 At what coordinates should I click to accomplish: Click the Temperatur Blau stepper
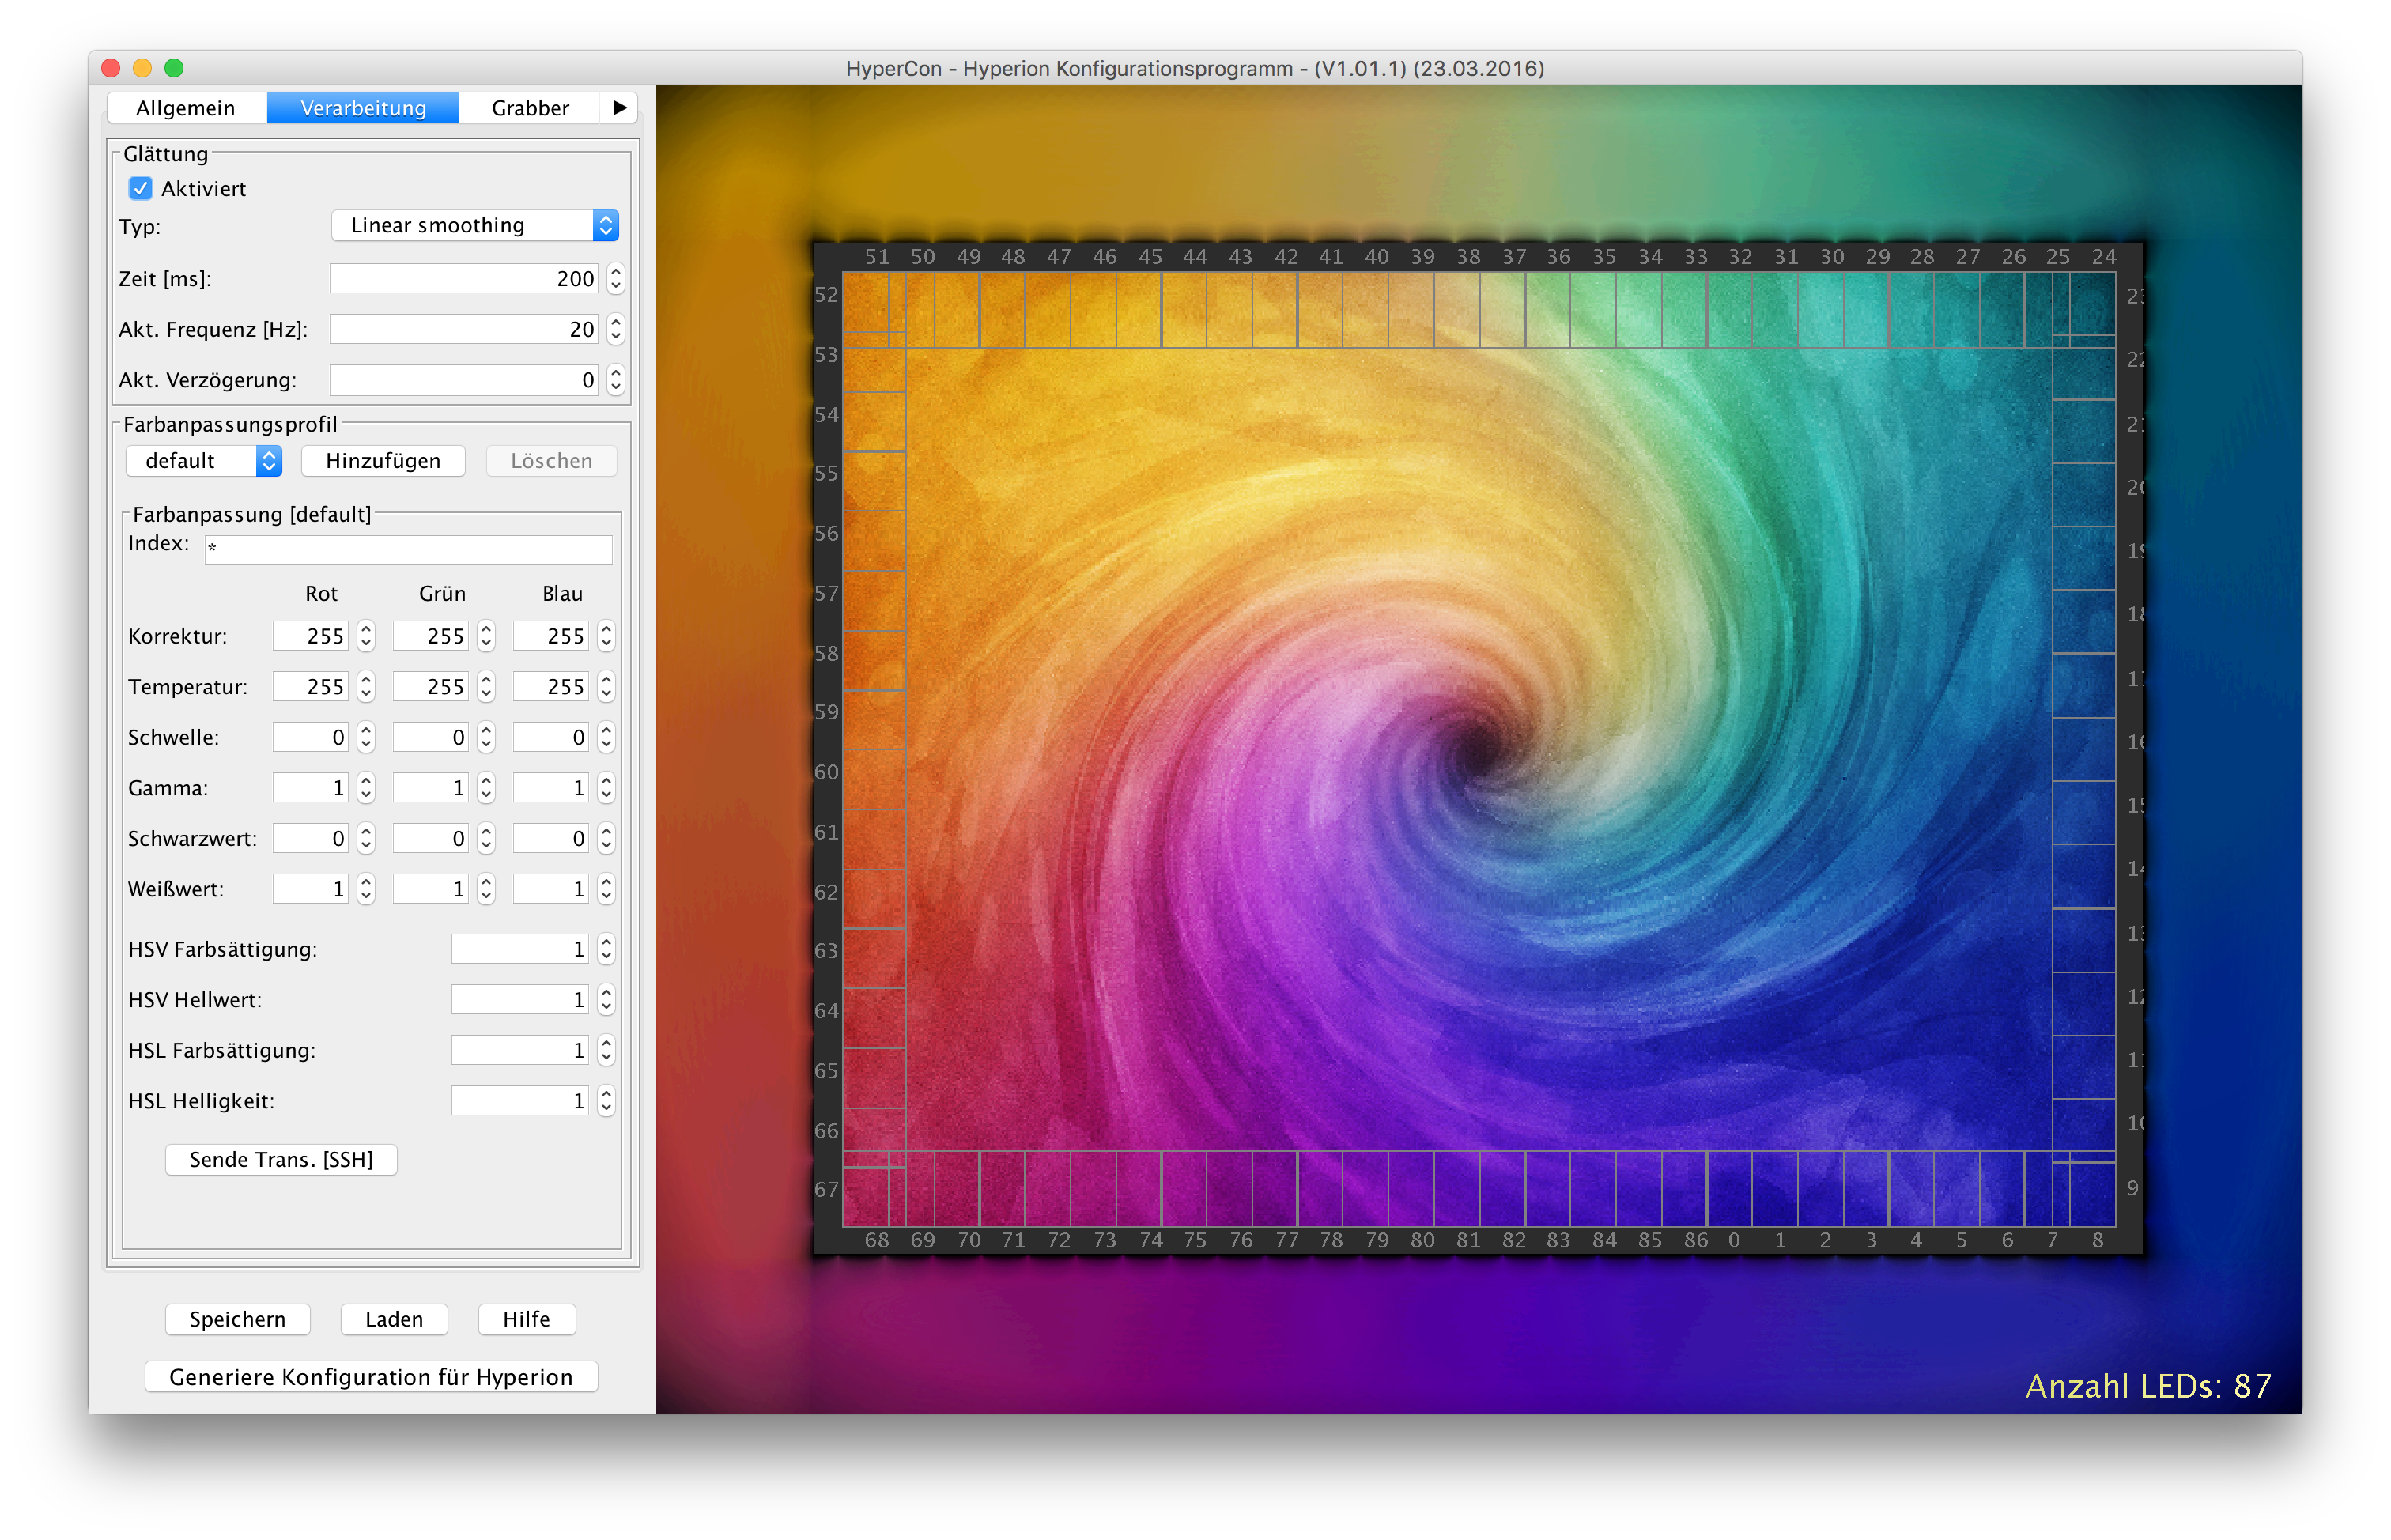point(606,686)
